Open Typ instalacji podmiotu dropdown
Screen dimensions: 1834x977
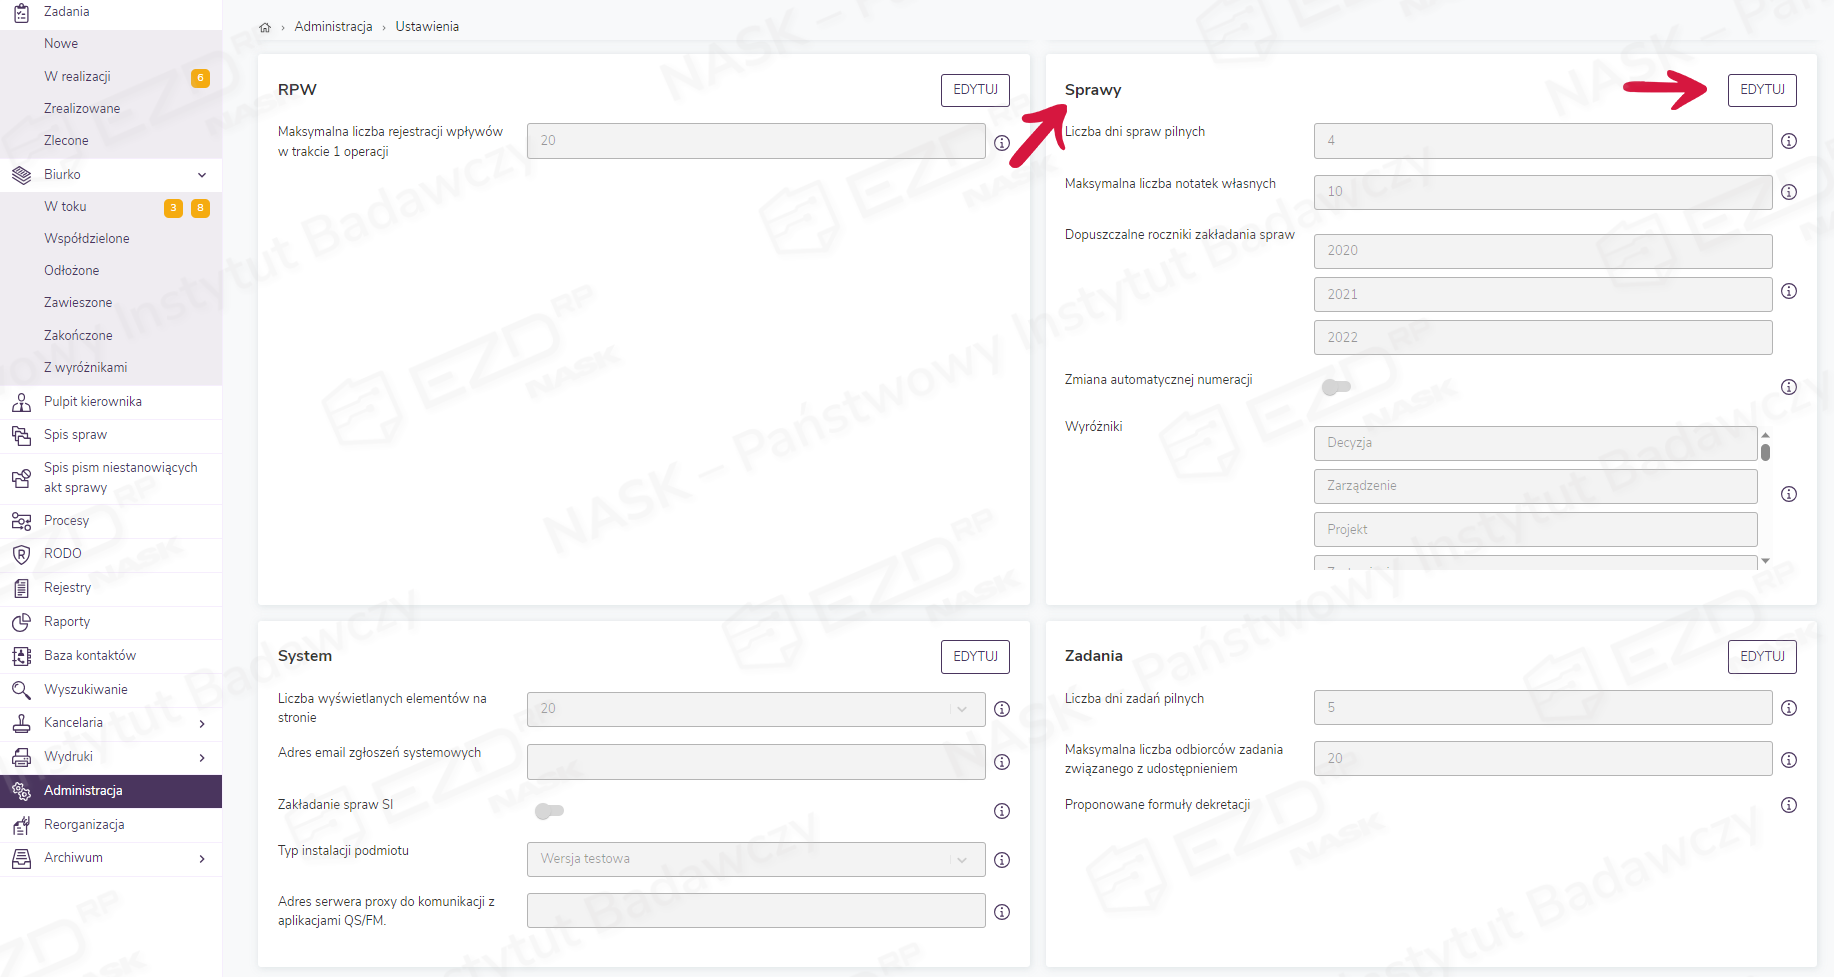tap(755, 859)
